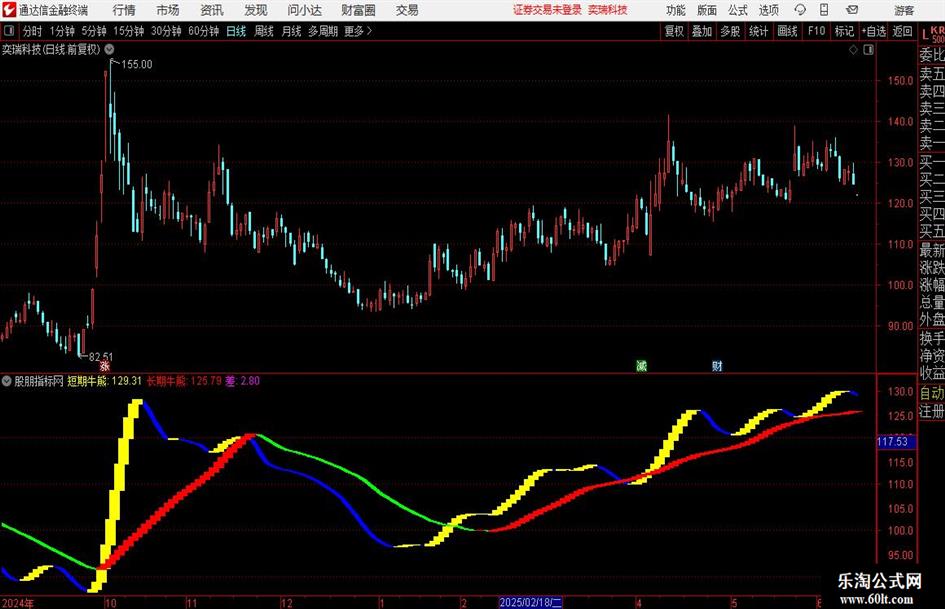Open the 奕瑞科技 chart settings dropdown
The image size is (945, 609).
point(109,49)
